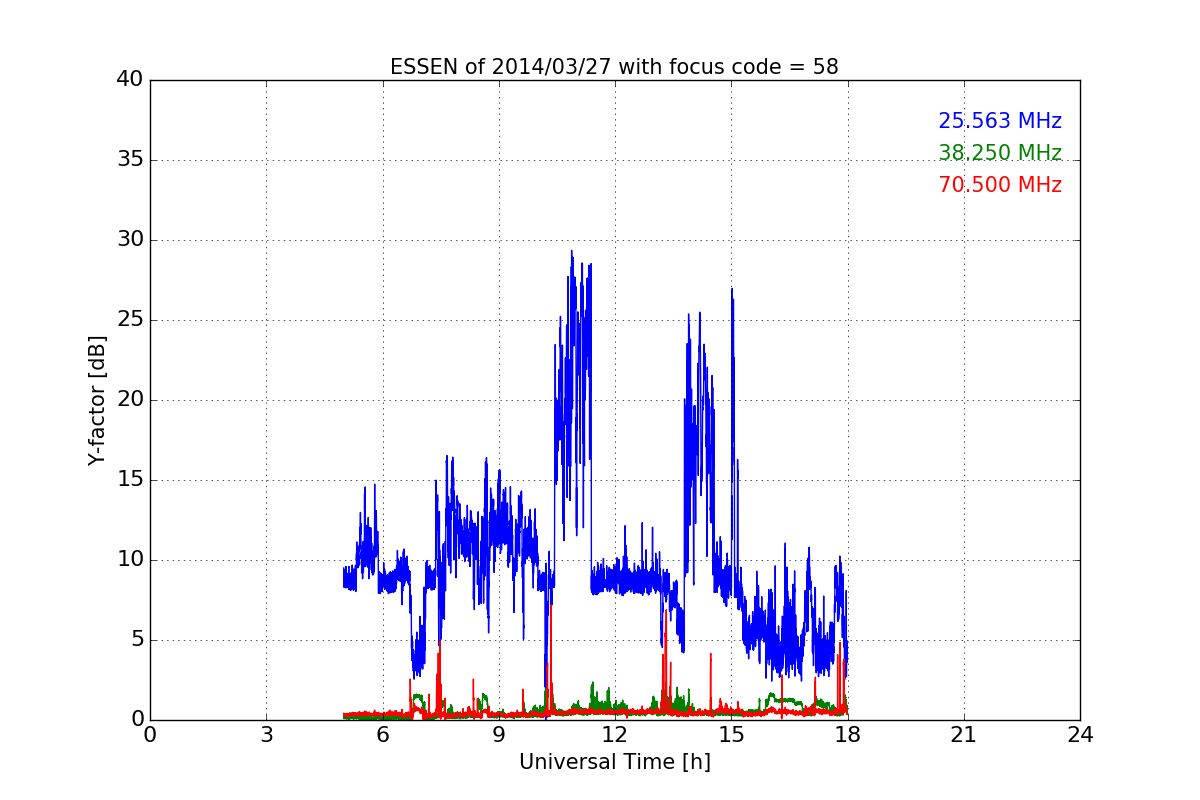Select the green 38.250 MHz legend label
The image size is (1200, 800).
1000,153
